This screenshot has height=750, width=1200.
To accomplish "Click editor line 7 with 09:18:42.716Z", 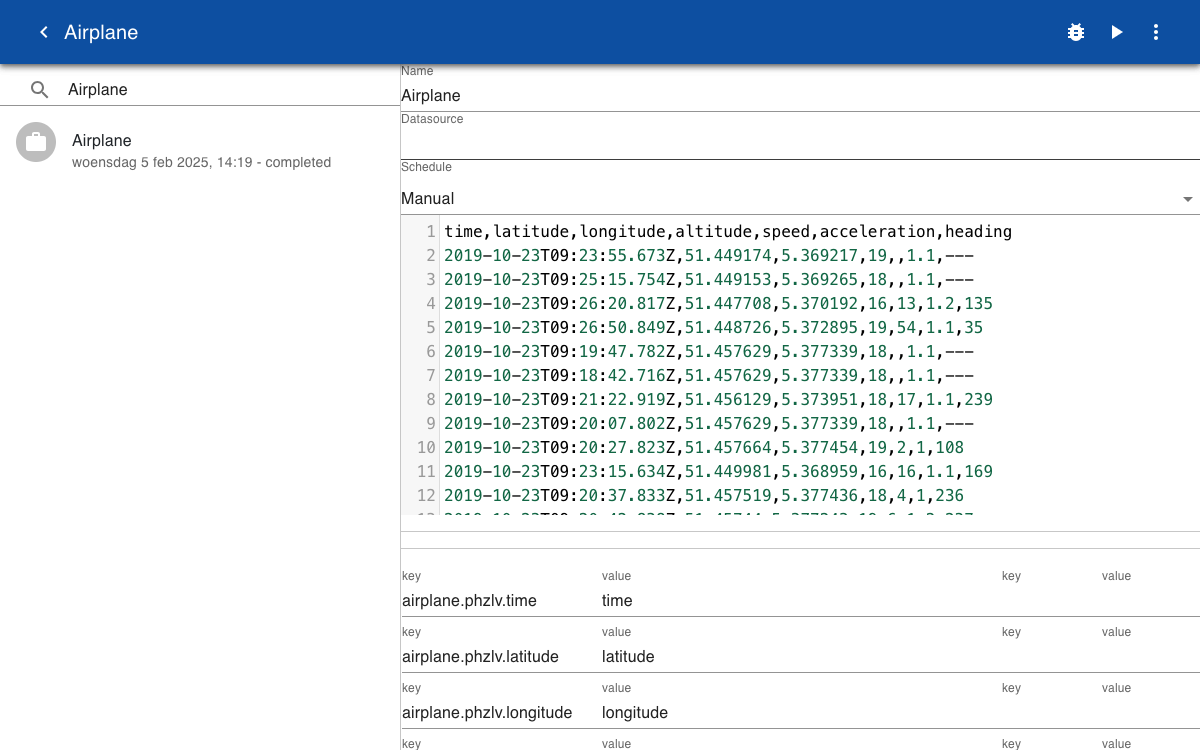I will pyautogui.click(x=709, y=376).
